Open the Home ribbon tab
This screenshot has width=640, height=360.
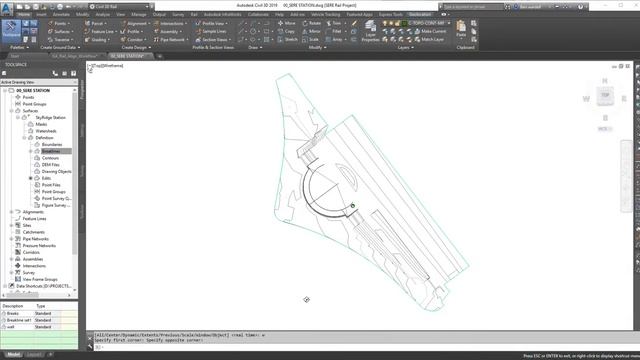coord(24,14)
